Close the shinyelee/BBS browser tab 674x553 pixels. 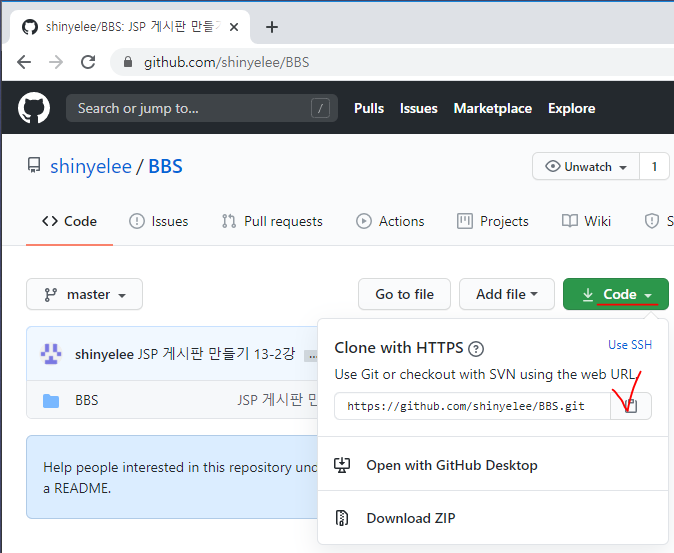click(x=234, y=27)
